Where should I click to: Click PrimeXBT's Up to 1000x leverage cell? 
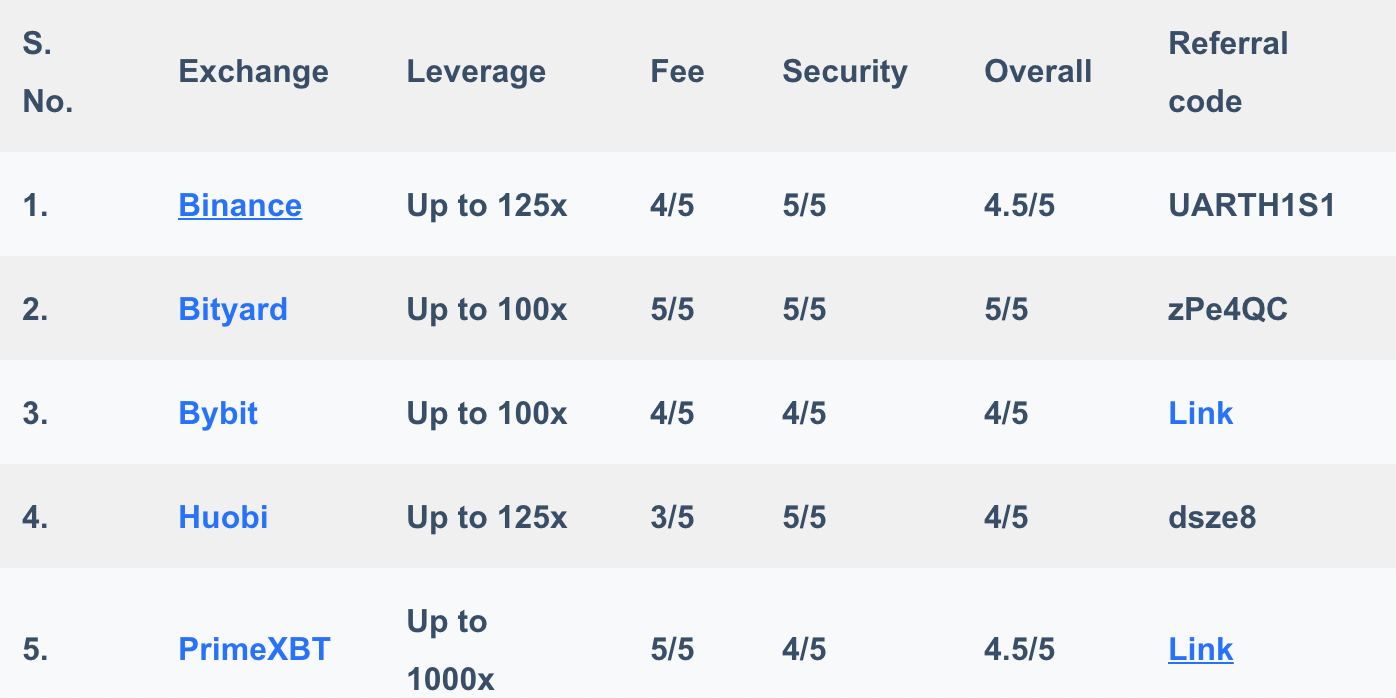(x=450, y=650)
